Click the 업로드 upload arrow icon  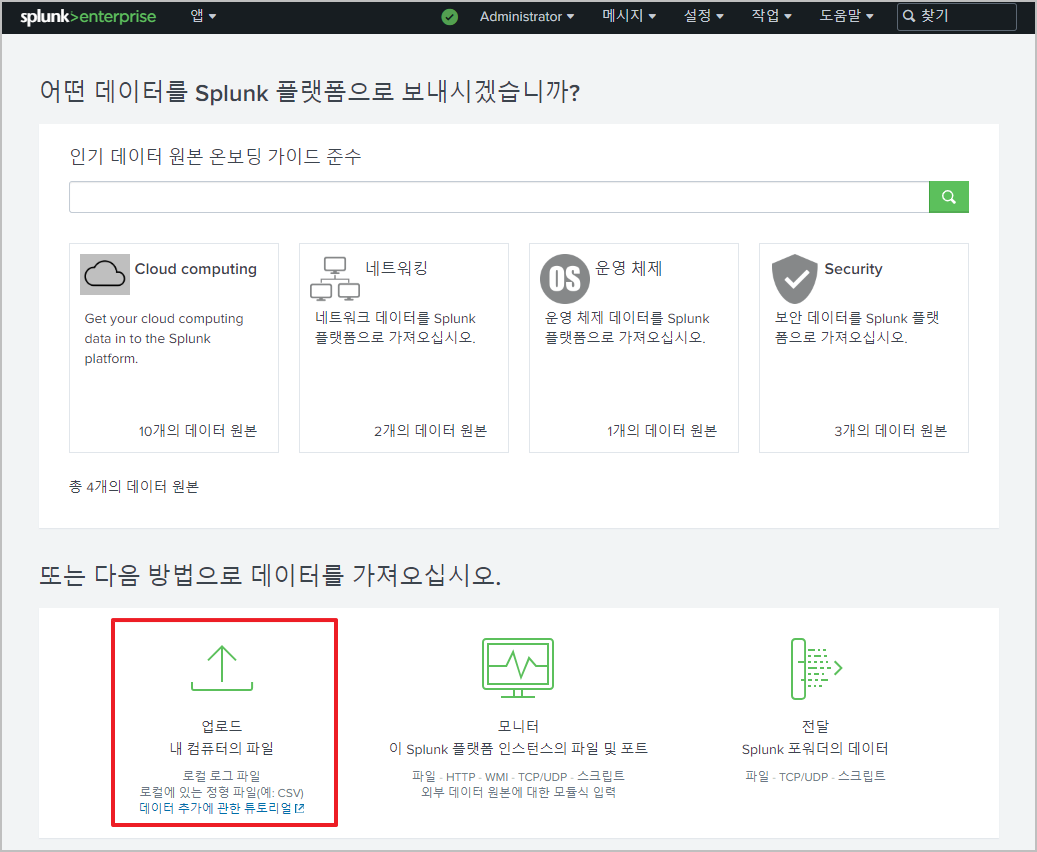point(222,668)
